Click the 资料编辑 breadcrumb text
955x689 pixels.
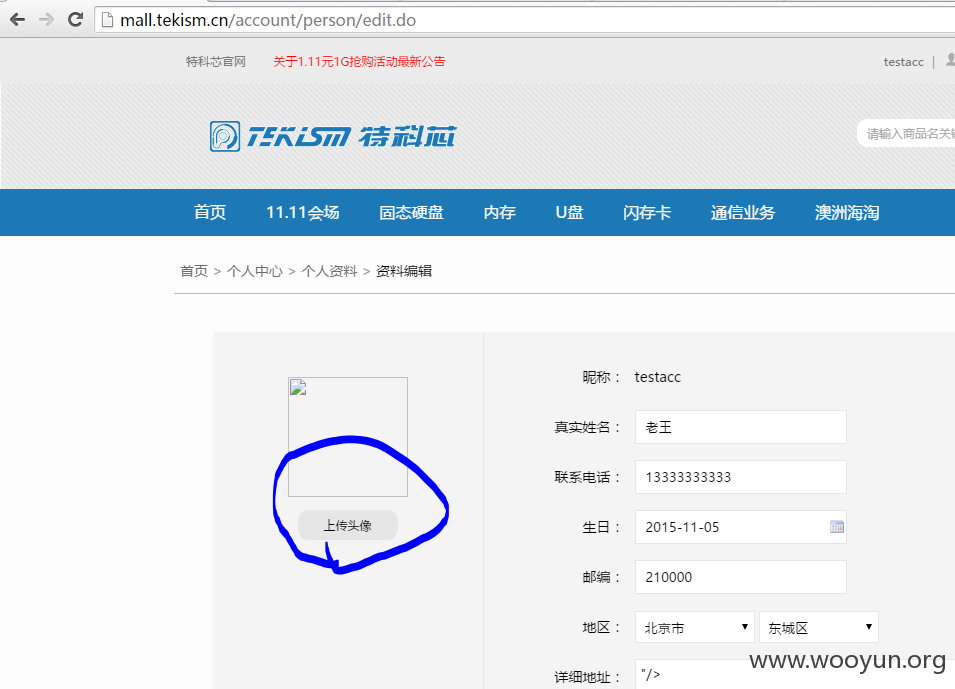pyautogui.click(x=404, y=271)
